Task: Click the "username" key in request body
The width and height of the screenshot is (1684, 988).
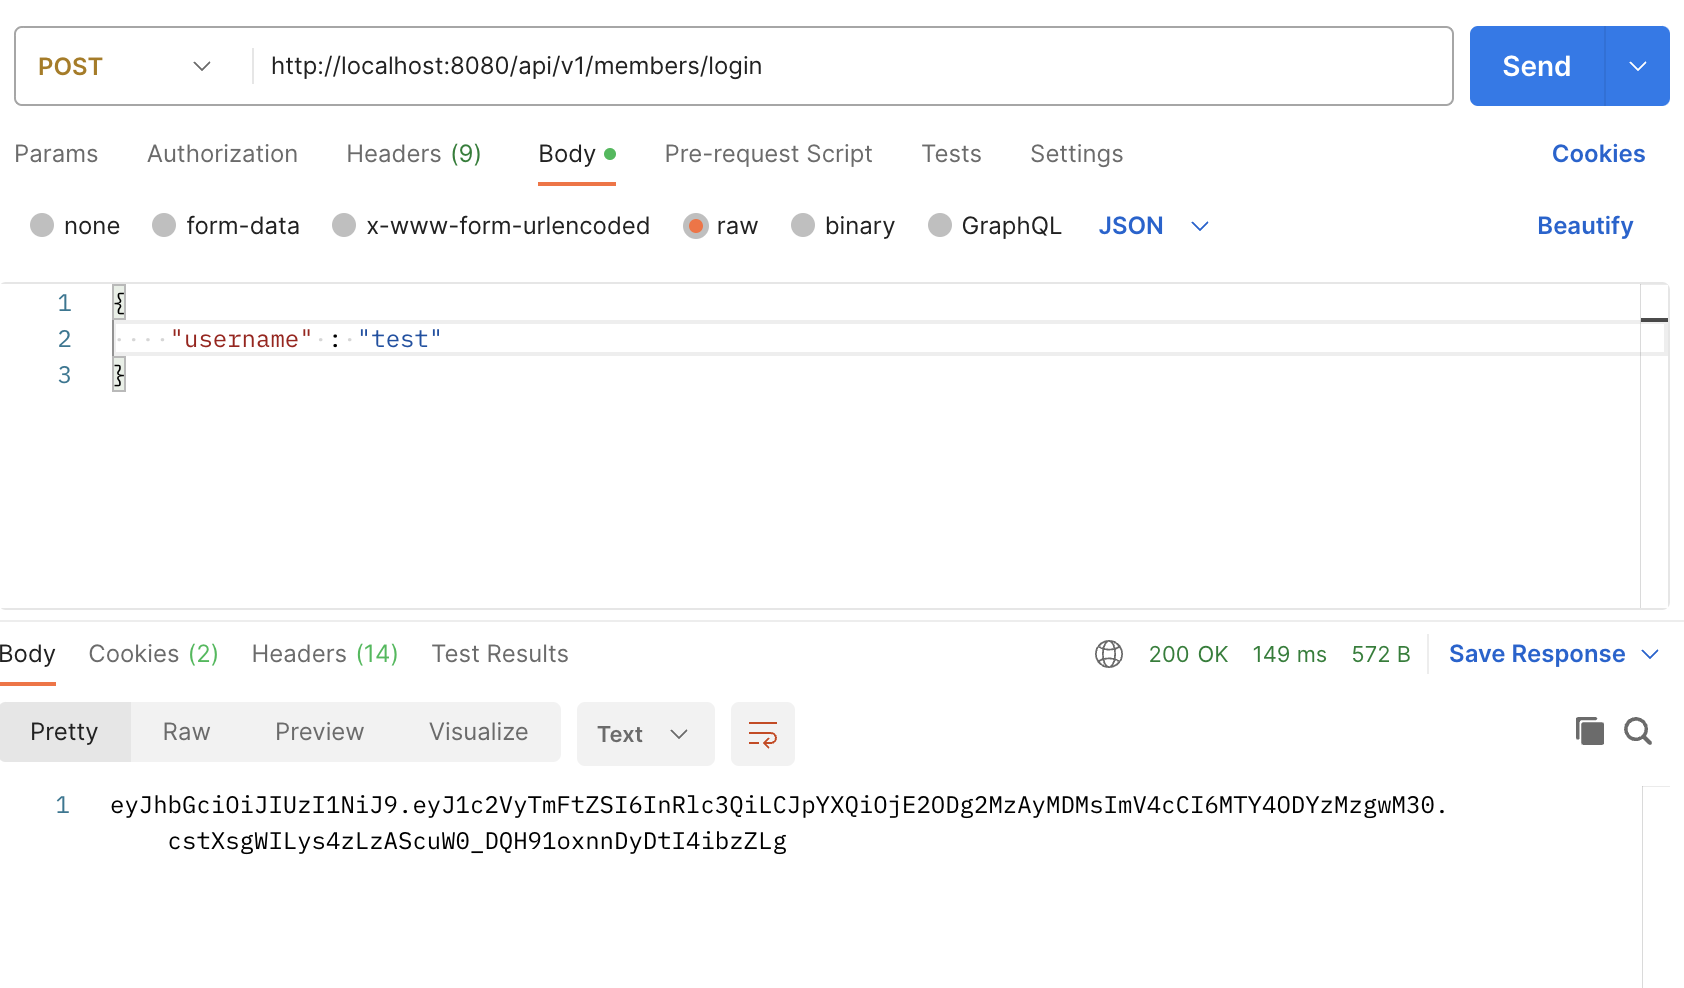Action: (x=241, y=339)
